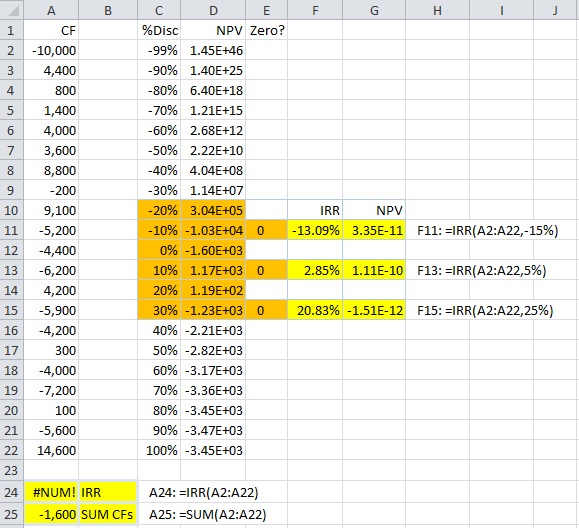Viewport: 579px width, 528px height.
Task: Click the #NUM! error cell
Action: (x=51, y=492)
